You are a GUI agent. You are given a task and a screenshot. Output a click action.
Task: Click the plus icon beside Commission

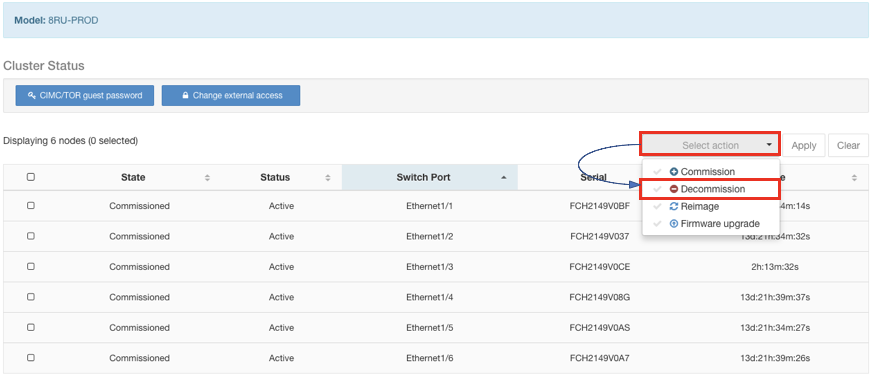[674, 172]
